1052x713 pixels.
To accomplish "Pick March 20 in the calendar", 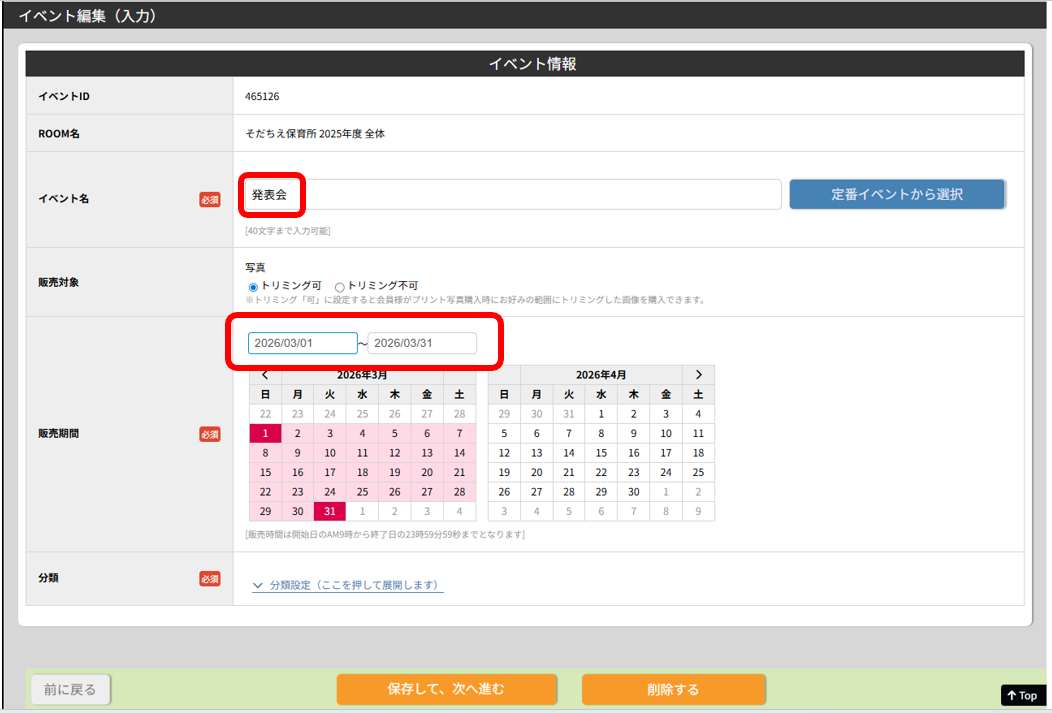I will pos(427,472).
